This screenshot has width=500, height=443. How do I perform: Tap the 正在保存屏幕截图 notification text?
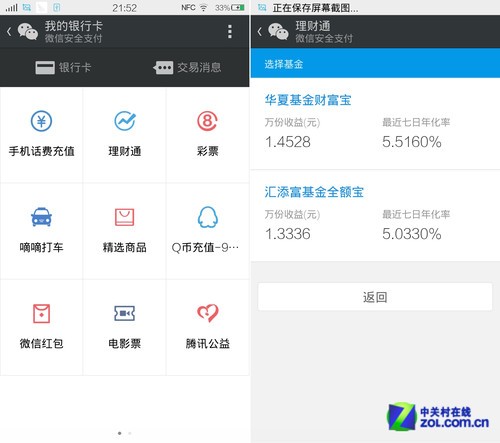coord(315,8)
